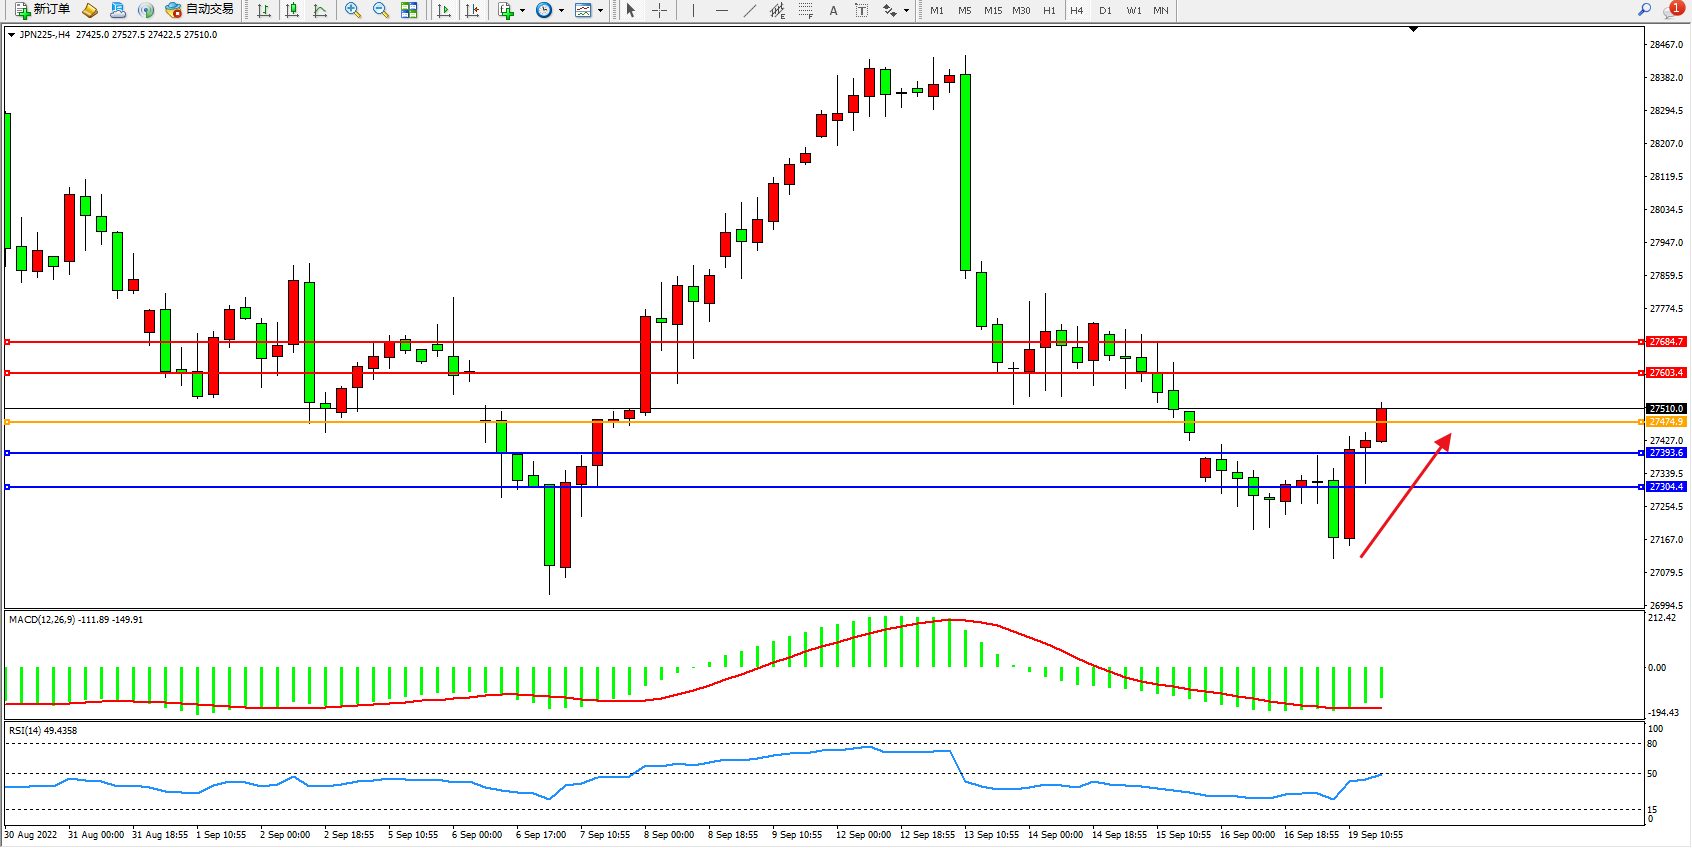Click the orange 27474.9 price level label
This screenshot has width=1692, height=848.
(x=1666, y=422)
